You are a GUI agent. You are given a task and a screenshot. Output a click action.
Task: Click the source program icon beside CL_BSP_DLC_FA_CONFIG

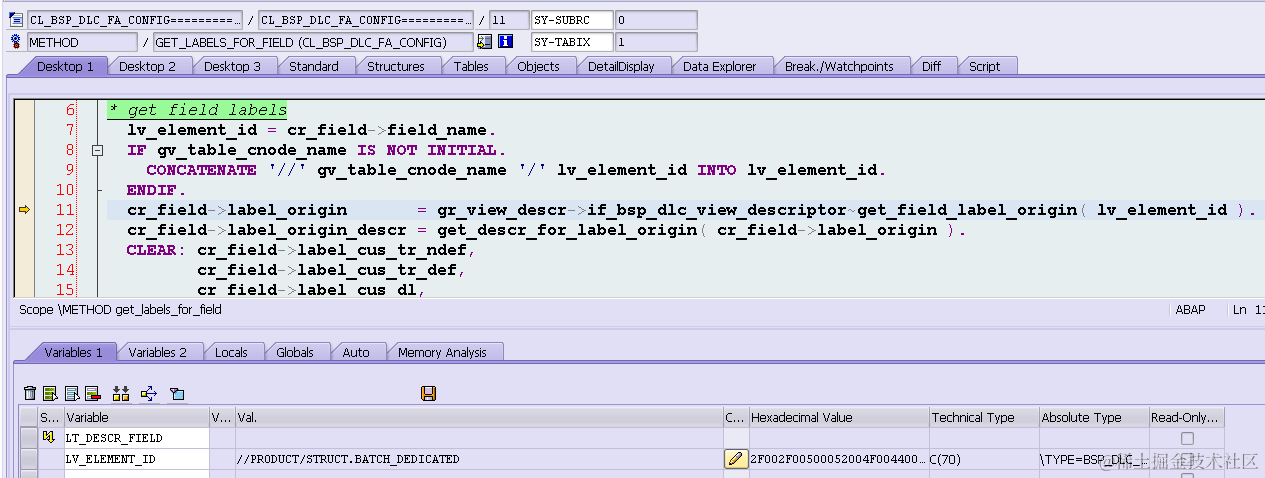pos(15,20)
